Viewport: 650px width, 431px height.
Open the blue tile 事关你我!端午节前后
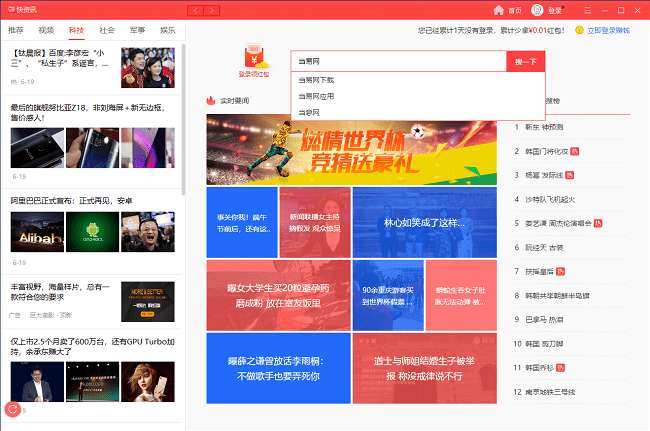pyautogui.click(x=242, y=223)
